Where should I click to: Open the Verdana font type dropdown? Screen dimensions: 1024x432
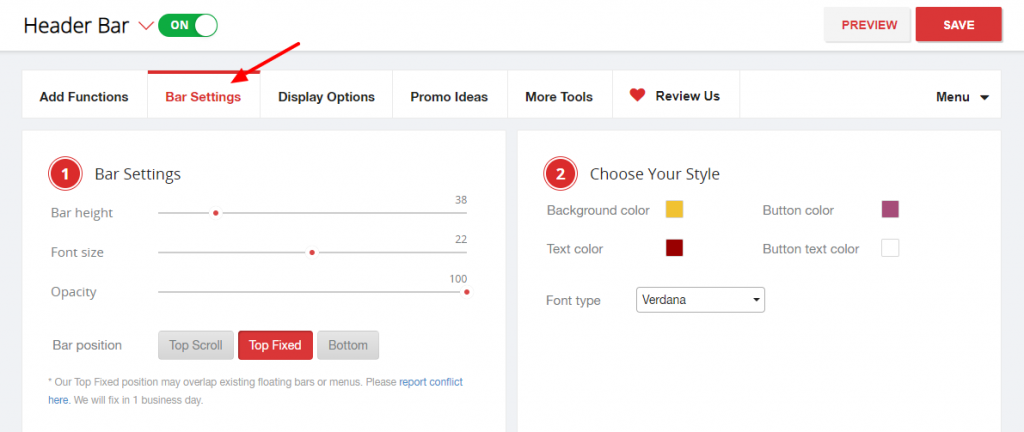700,300
